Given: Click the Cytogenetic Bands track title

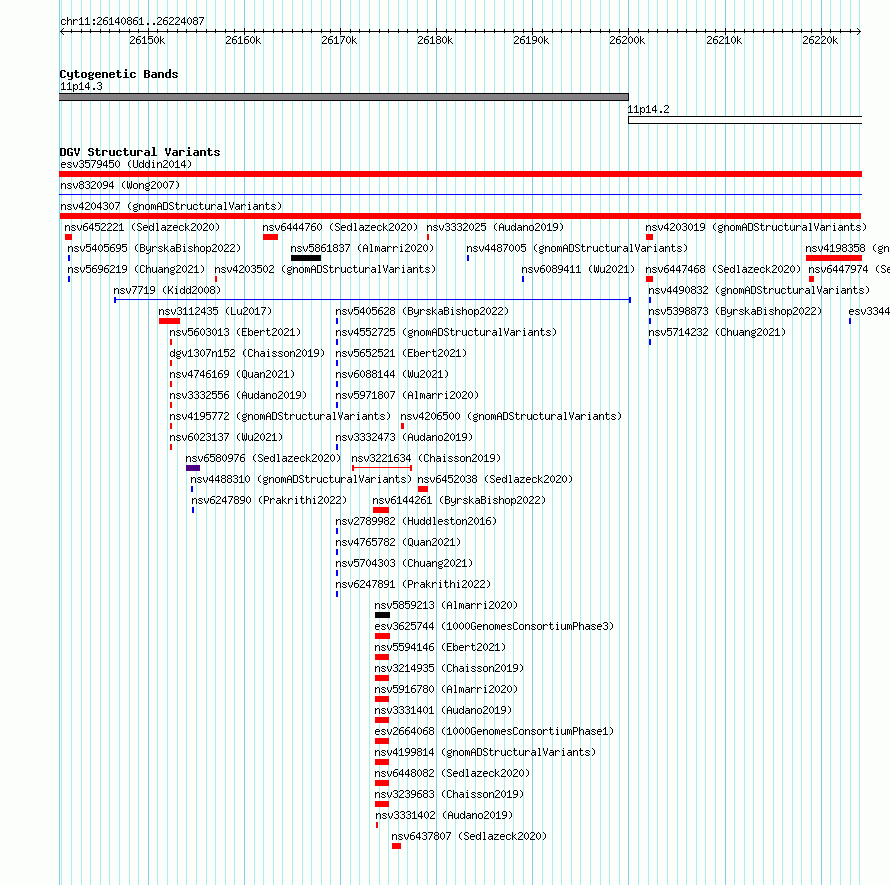Looking at the screenshot, I should pos(119,74).
